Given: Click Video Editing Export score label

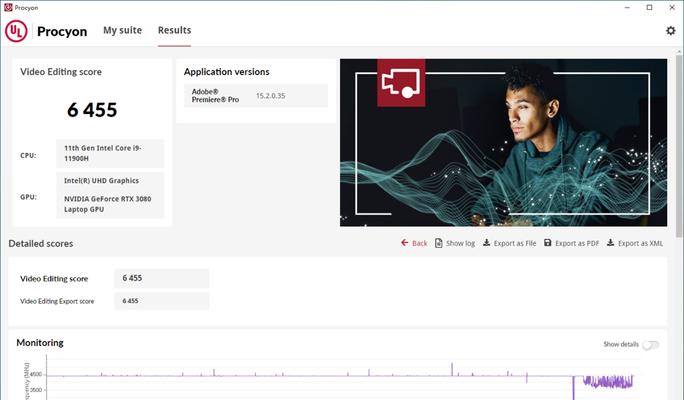Looking at the screenshot, I should [57, 301].
